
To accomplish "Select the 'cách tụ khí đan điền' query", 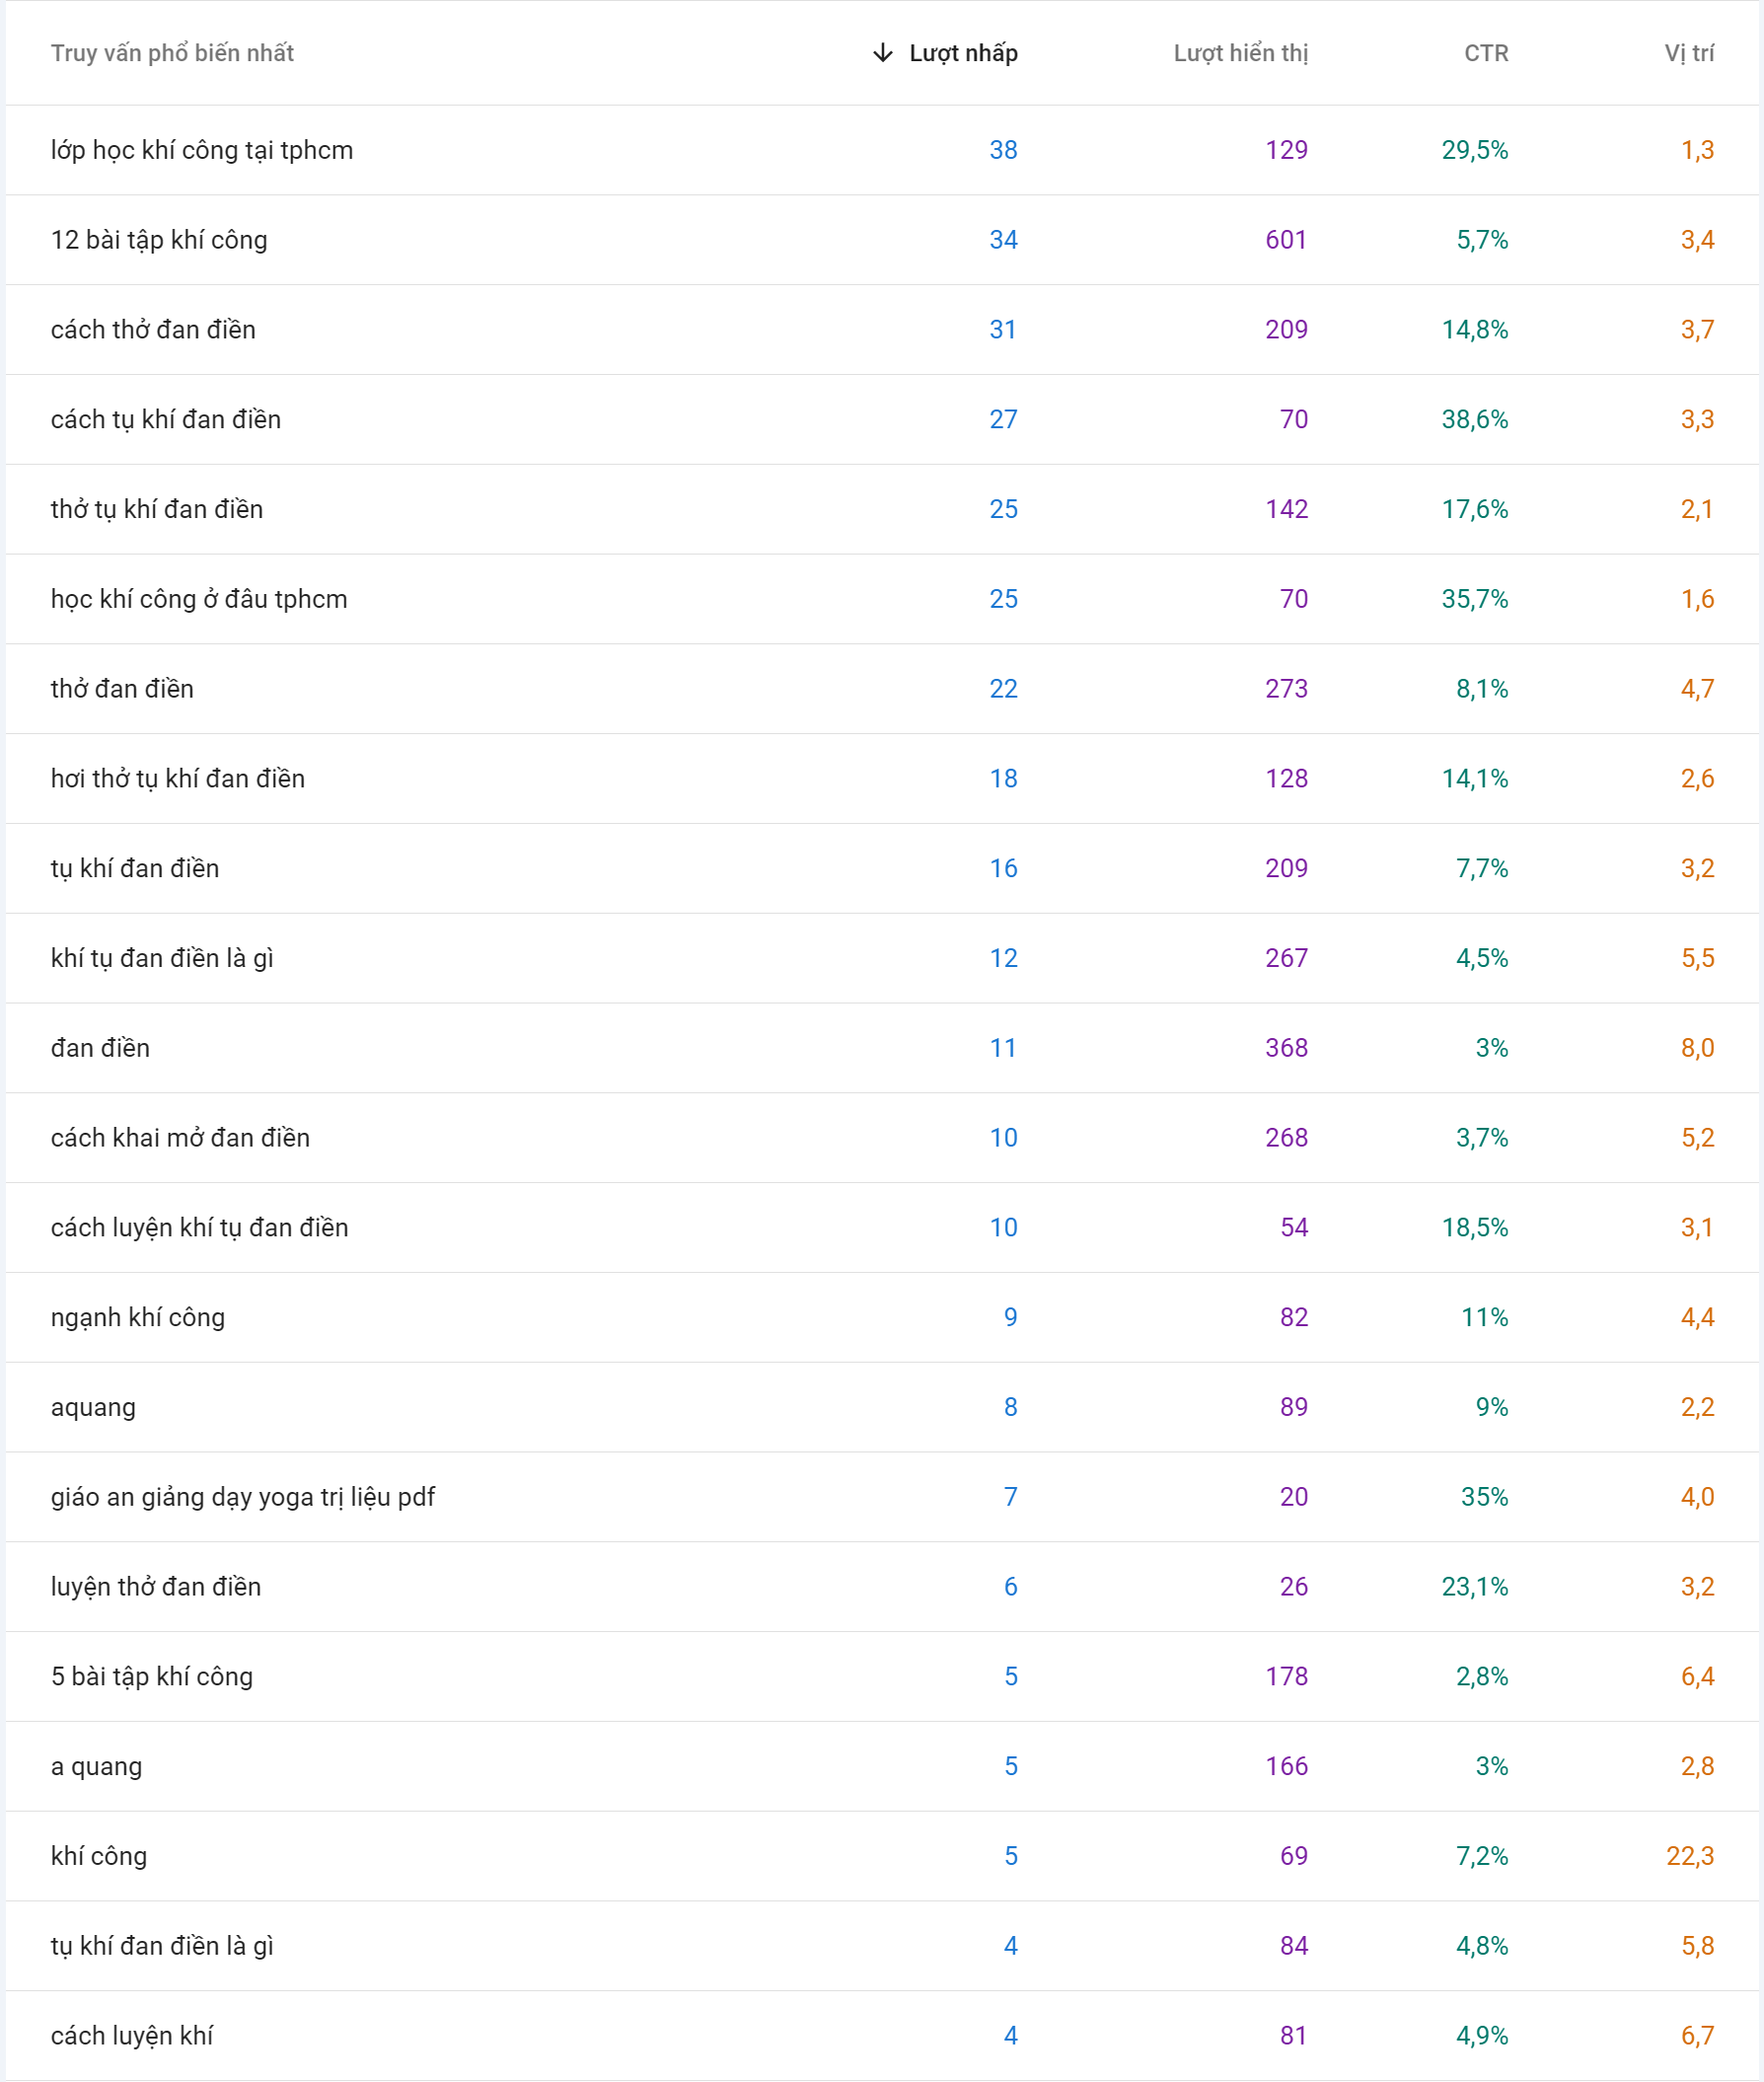I will tap(166, 419).
